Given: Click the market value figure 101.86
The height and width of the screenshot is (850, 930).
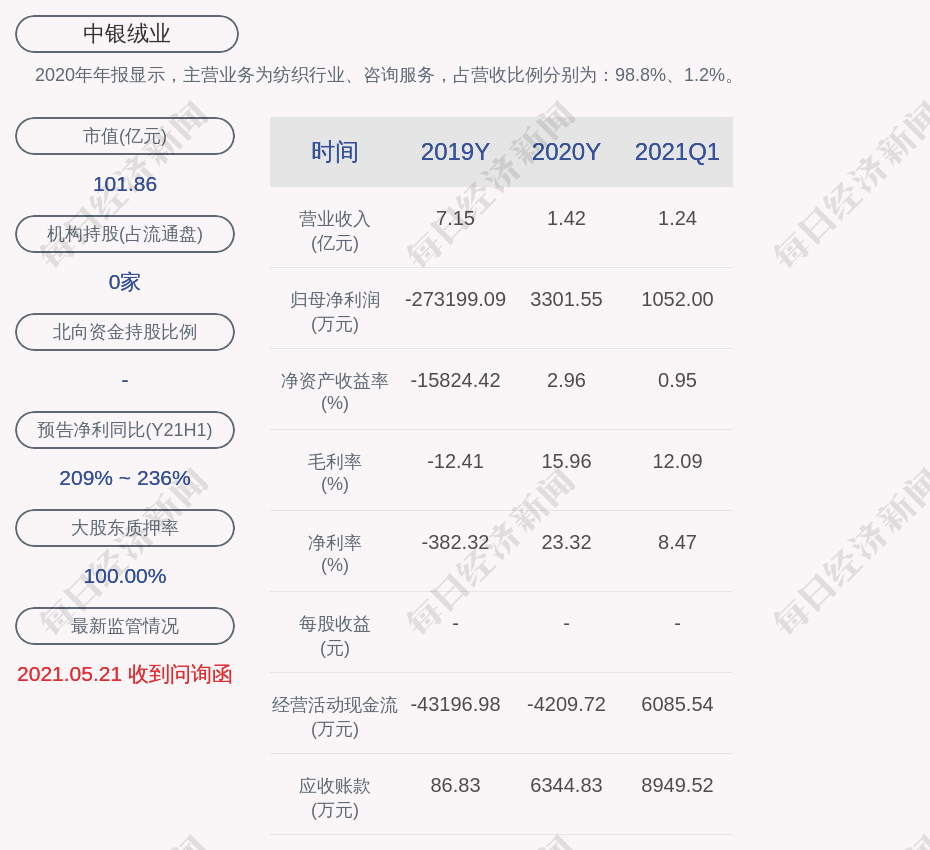Looking at the screenshot, I should (125, 184).
